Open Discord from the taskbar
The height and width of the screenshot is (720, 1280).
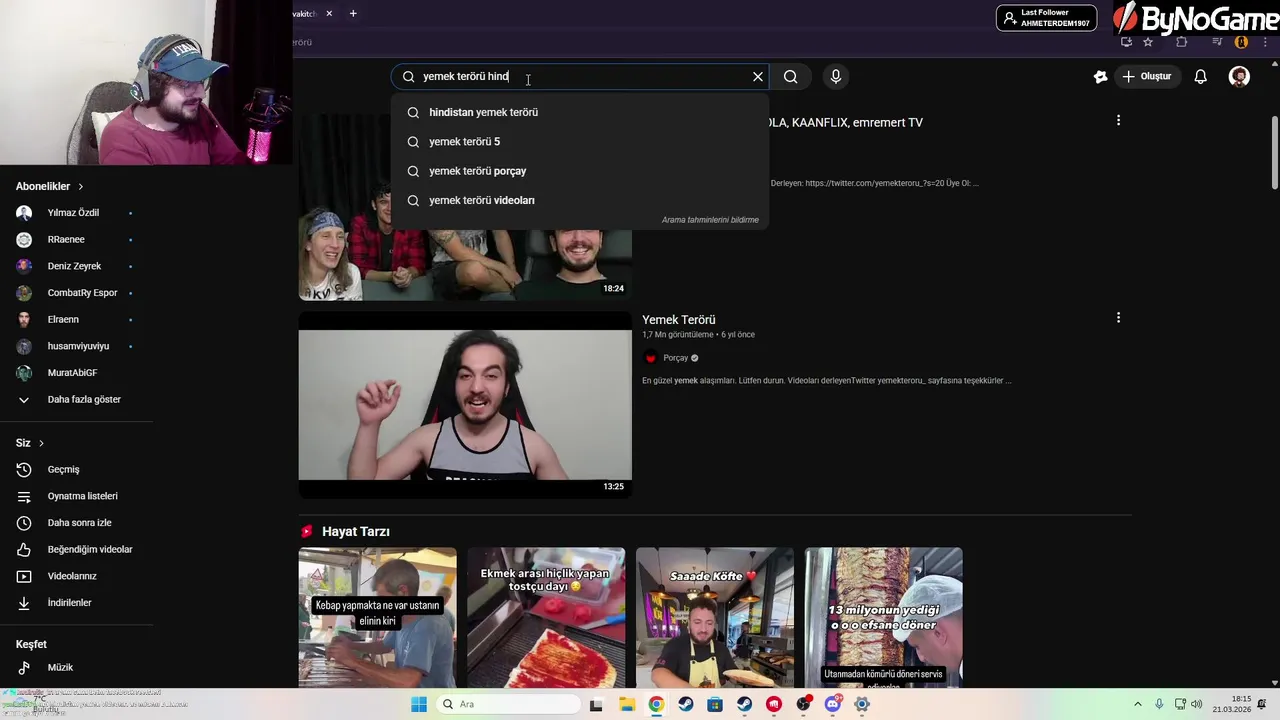point(833,704)
